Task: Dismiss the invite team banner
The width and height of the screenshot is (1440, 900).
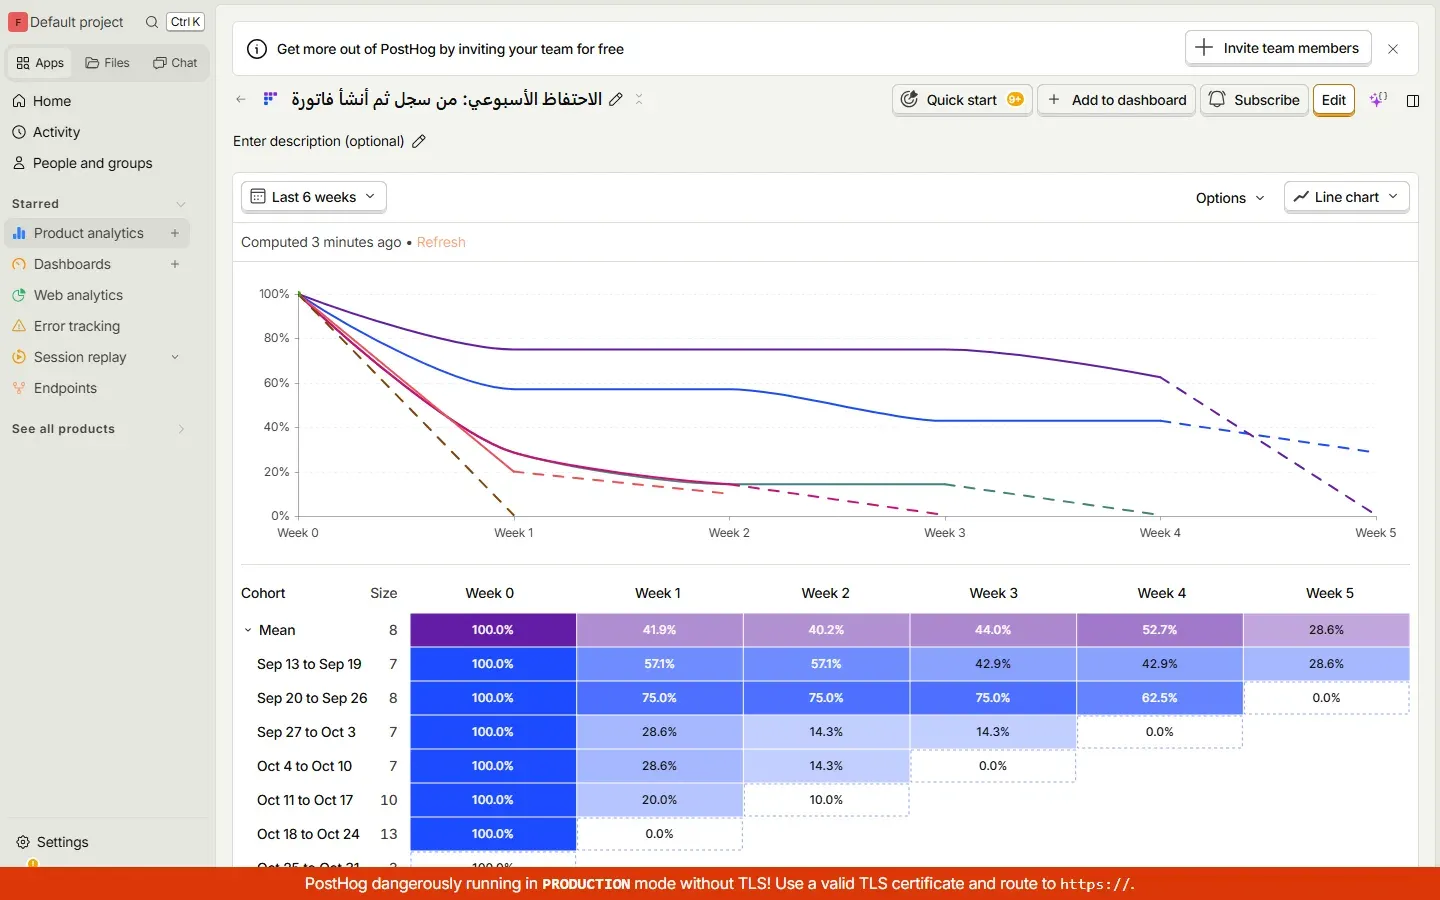Action: (1393, 49)
